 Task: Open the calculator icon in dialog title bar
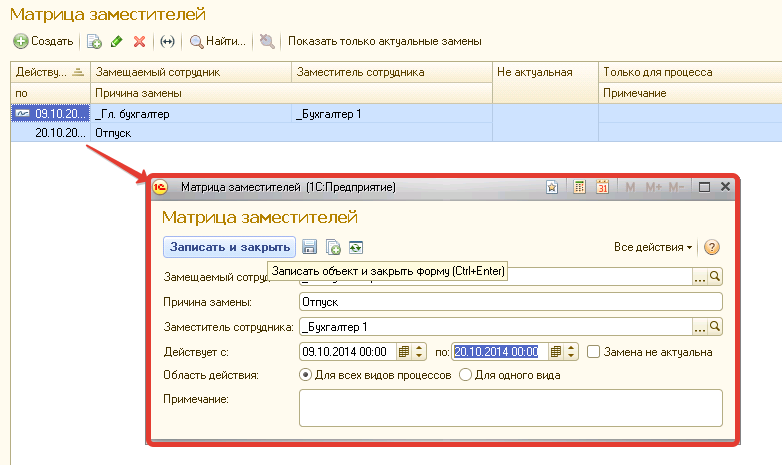click(x=579, y=187)
